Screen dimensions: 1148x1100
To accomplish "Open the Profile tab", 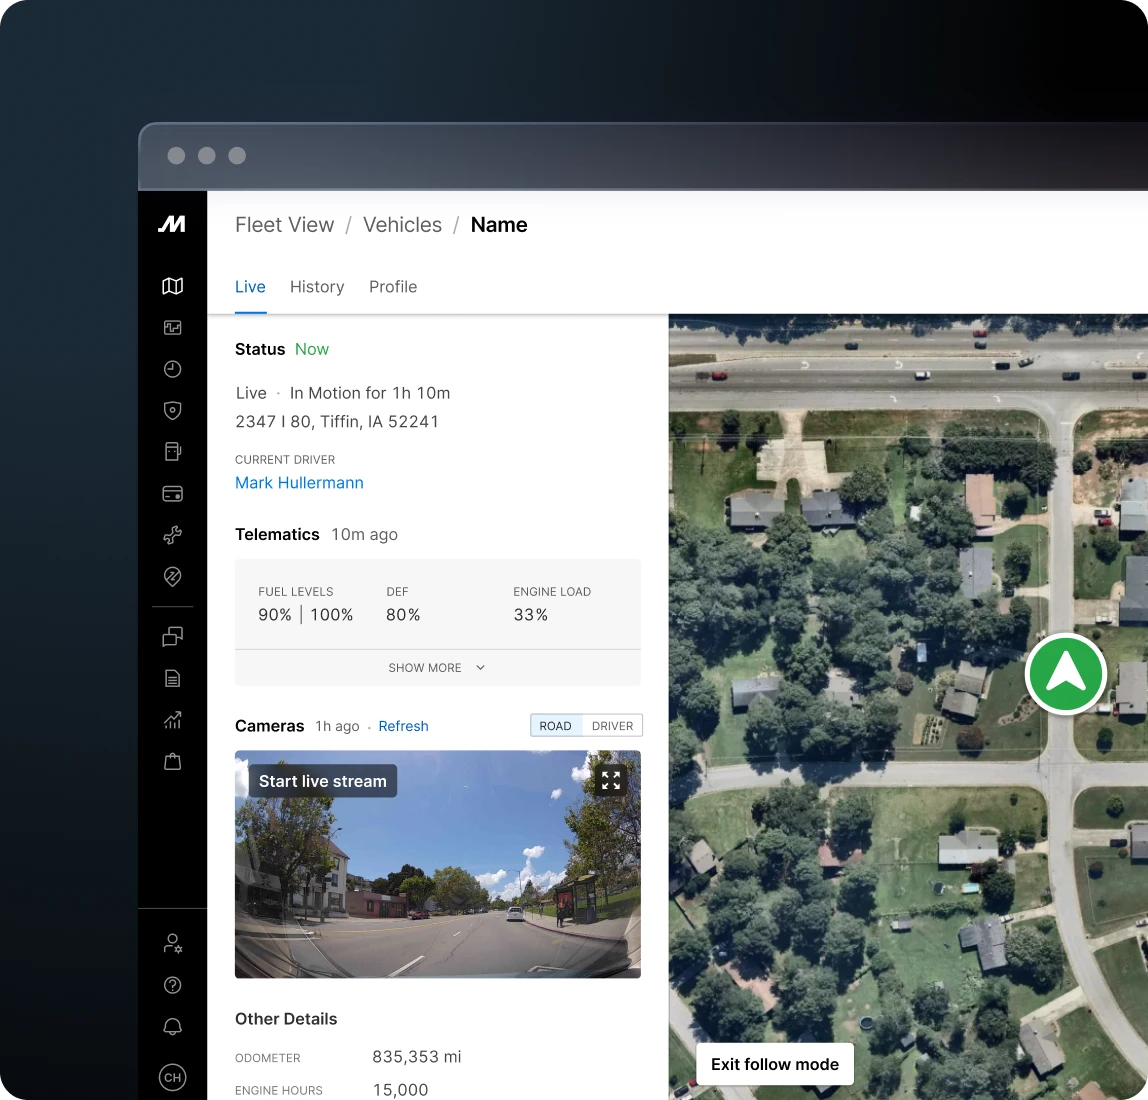I will point(392,287).
